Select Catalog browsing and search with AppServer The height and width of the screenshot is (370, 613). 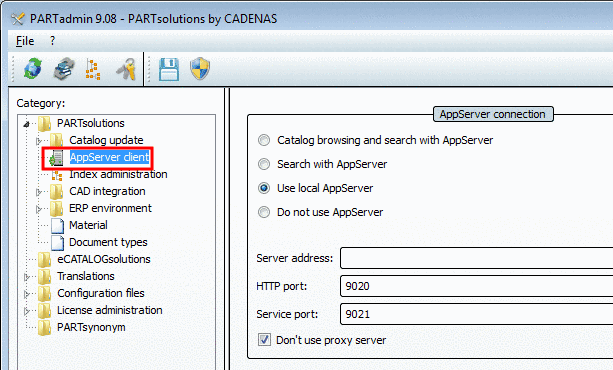[264, 140]
